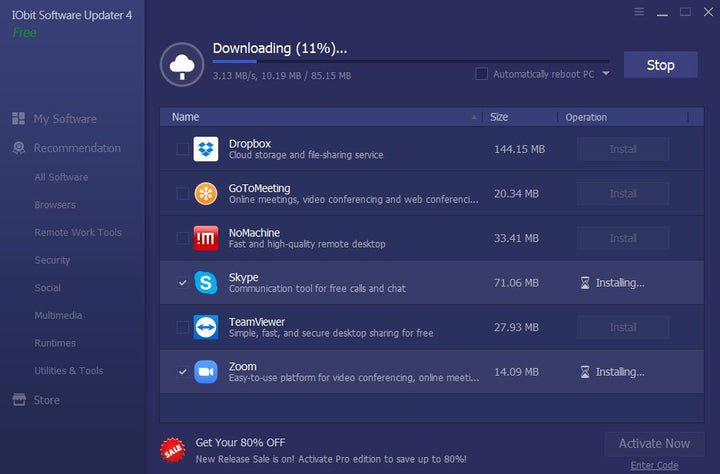Uncheck the Skype checkbox
Viewport: 720px width, 474px height.
tap(181, 283)
